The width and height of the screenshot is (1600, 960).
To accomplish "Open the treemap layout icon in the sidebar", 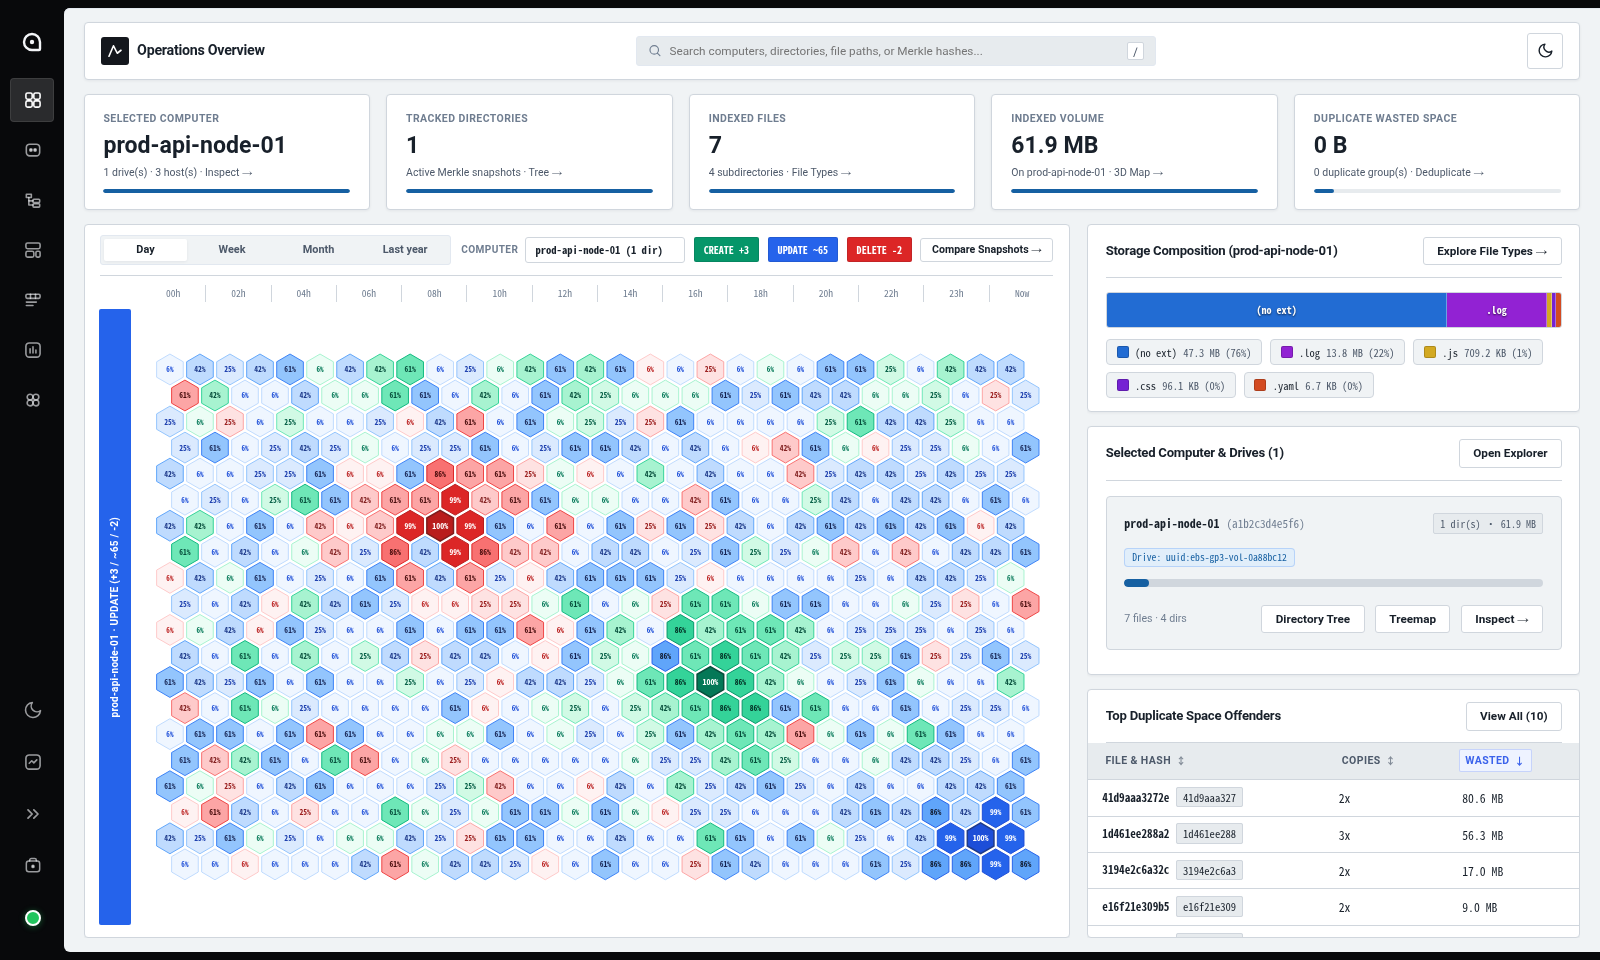I will (x=32, y=250).
